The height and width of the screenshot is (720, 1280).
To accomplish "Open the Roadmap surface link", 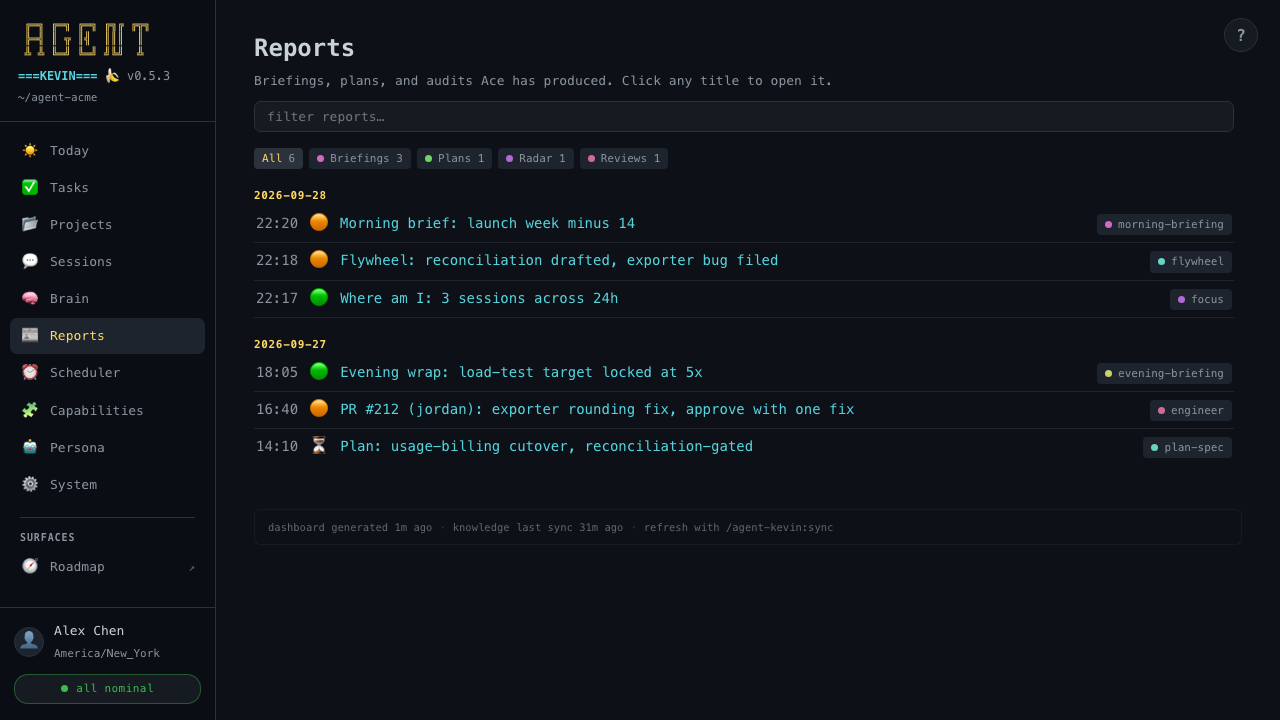I will pyautogui.click(x=107, y=566).
